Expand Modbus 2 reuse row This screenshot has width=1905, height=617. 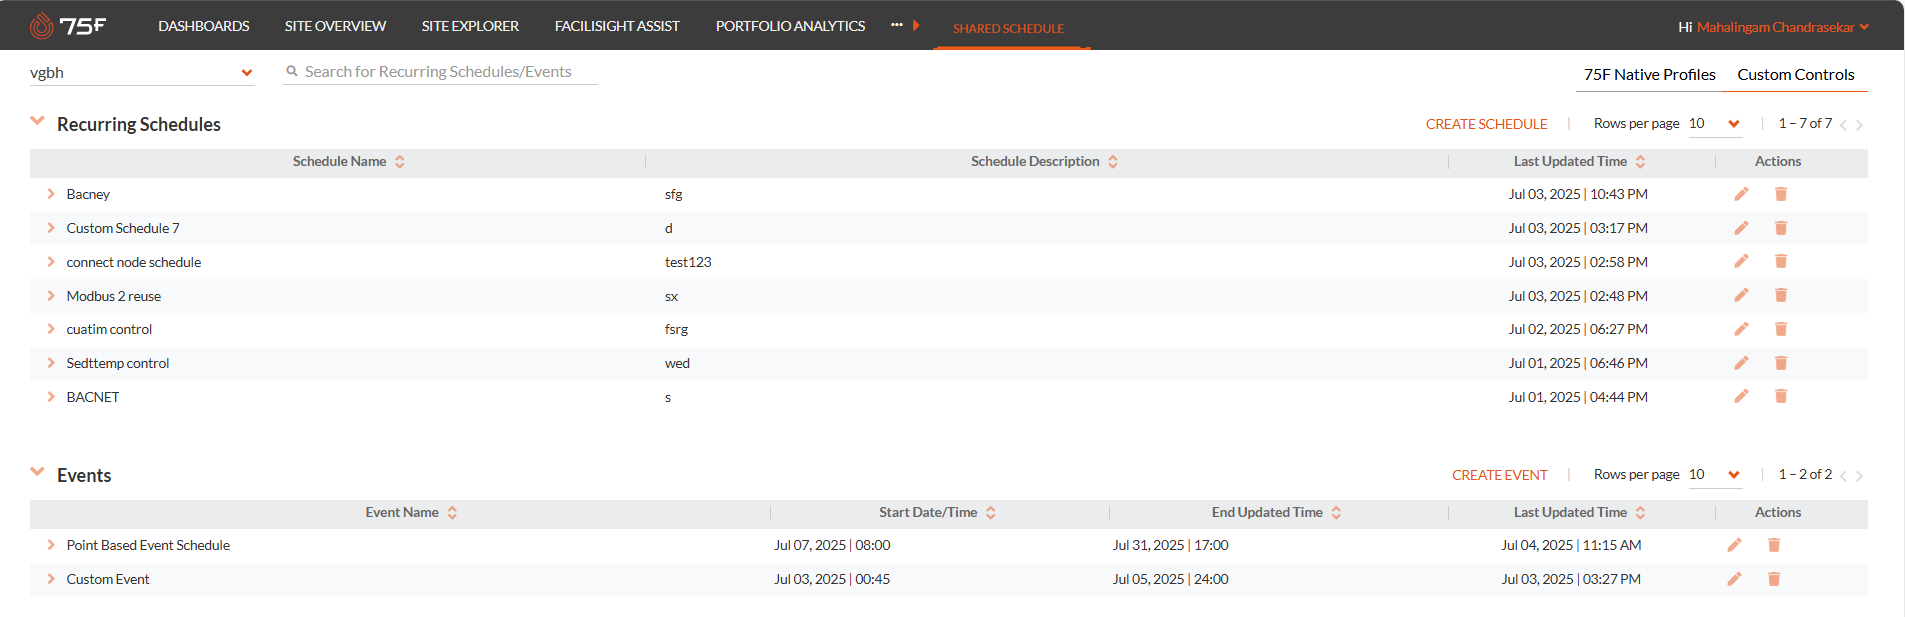click(x=51, y=295)
